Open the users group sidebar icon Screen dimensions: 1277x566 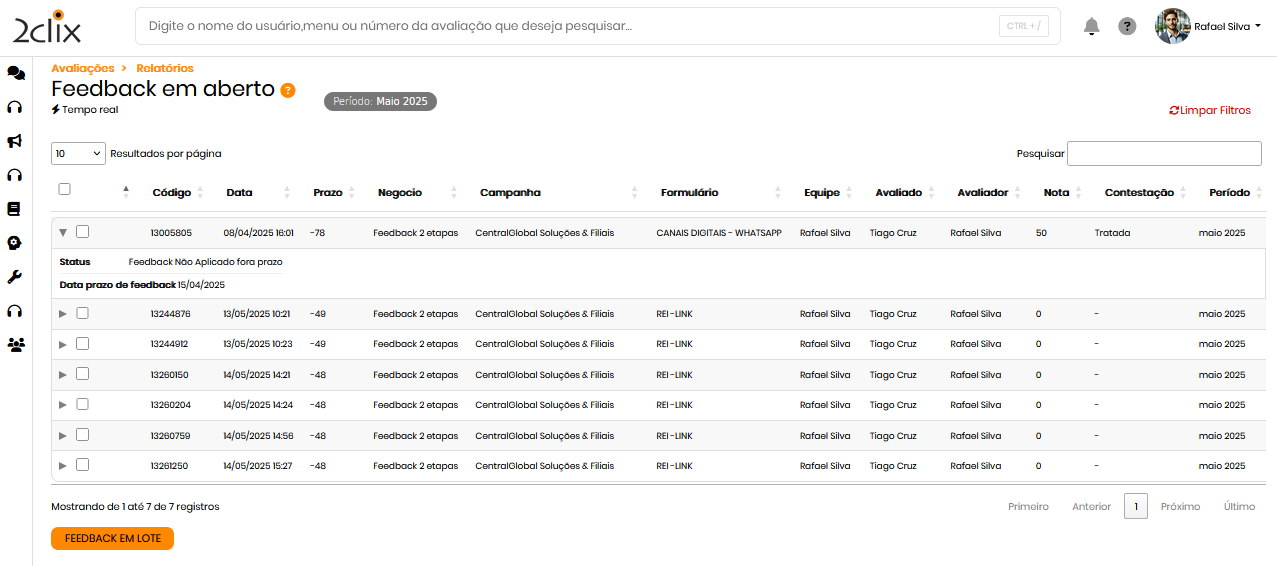click(15, 345)
